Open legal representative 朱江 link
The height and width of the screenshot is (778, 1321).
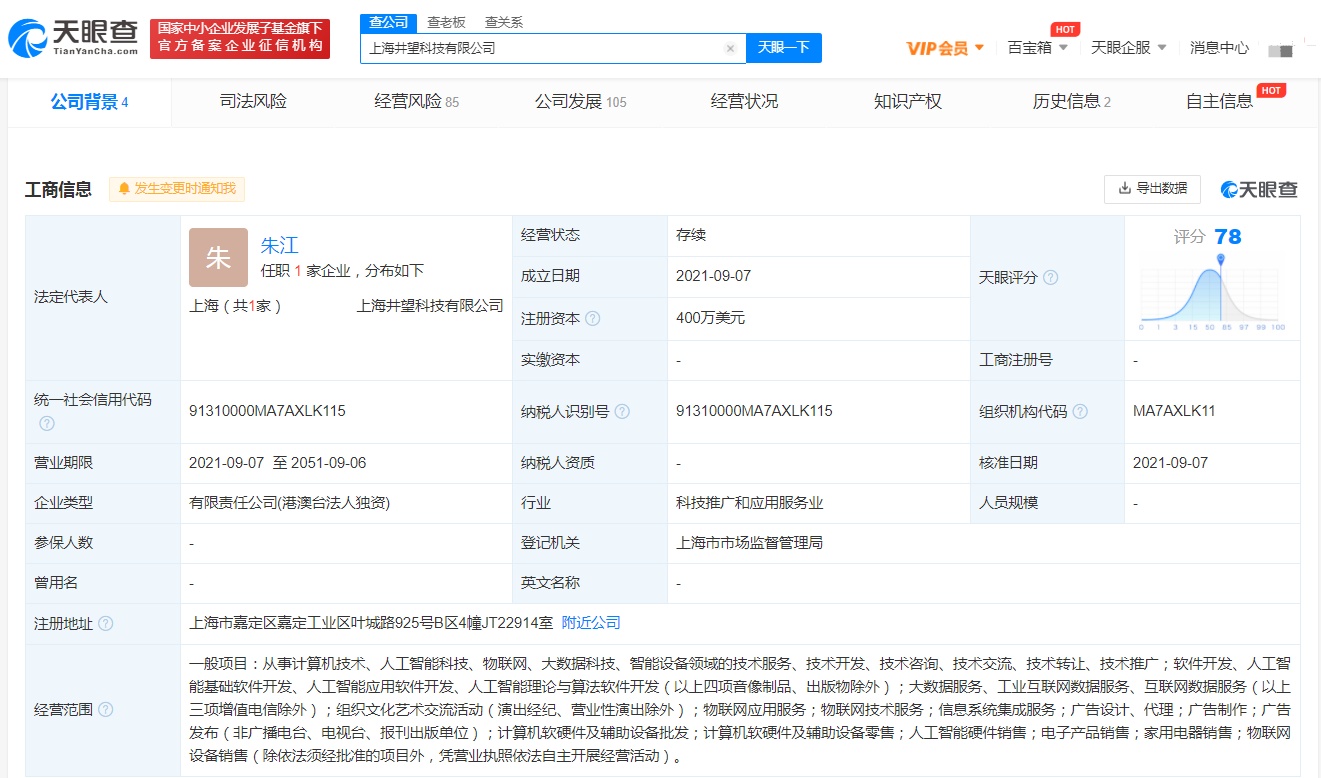[280, 245]
